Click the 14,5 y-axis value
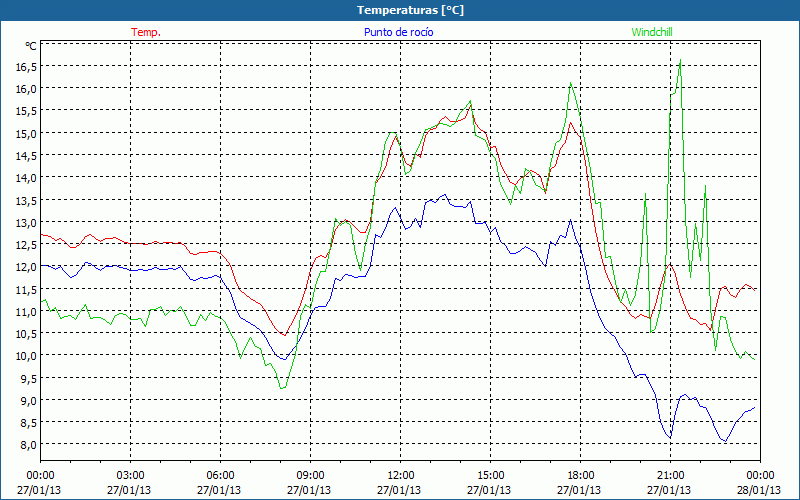Screen dimensions: 800x500 [x=27, y=155]
